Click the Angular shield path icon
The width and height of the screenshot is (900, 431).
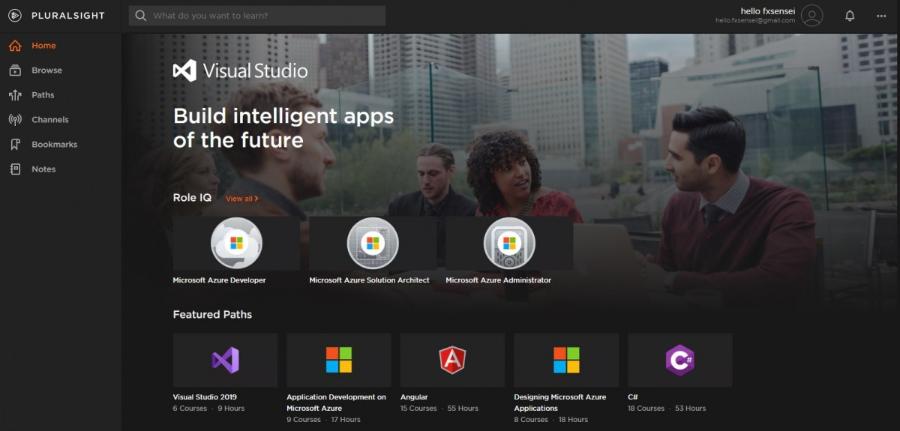(x=453, y=360)
